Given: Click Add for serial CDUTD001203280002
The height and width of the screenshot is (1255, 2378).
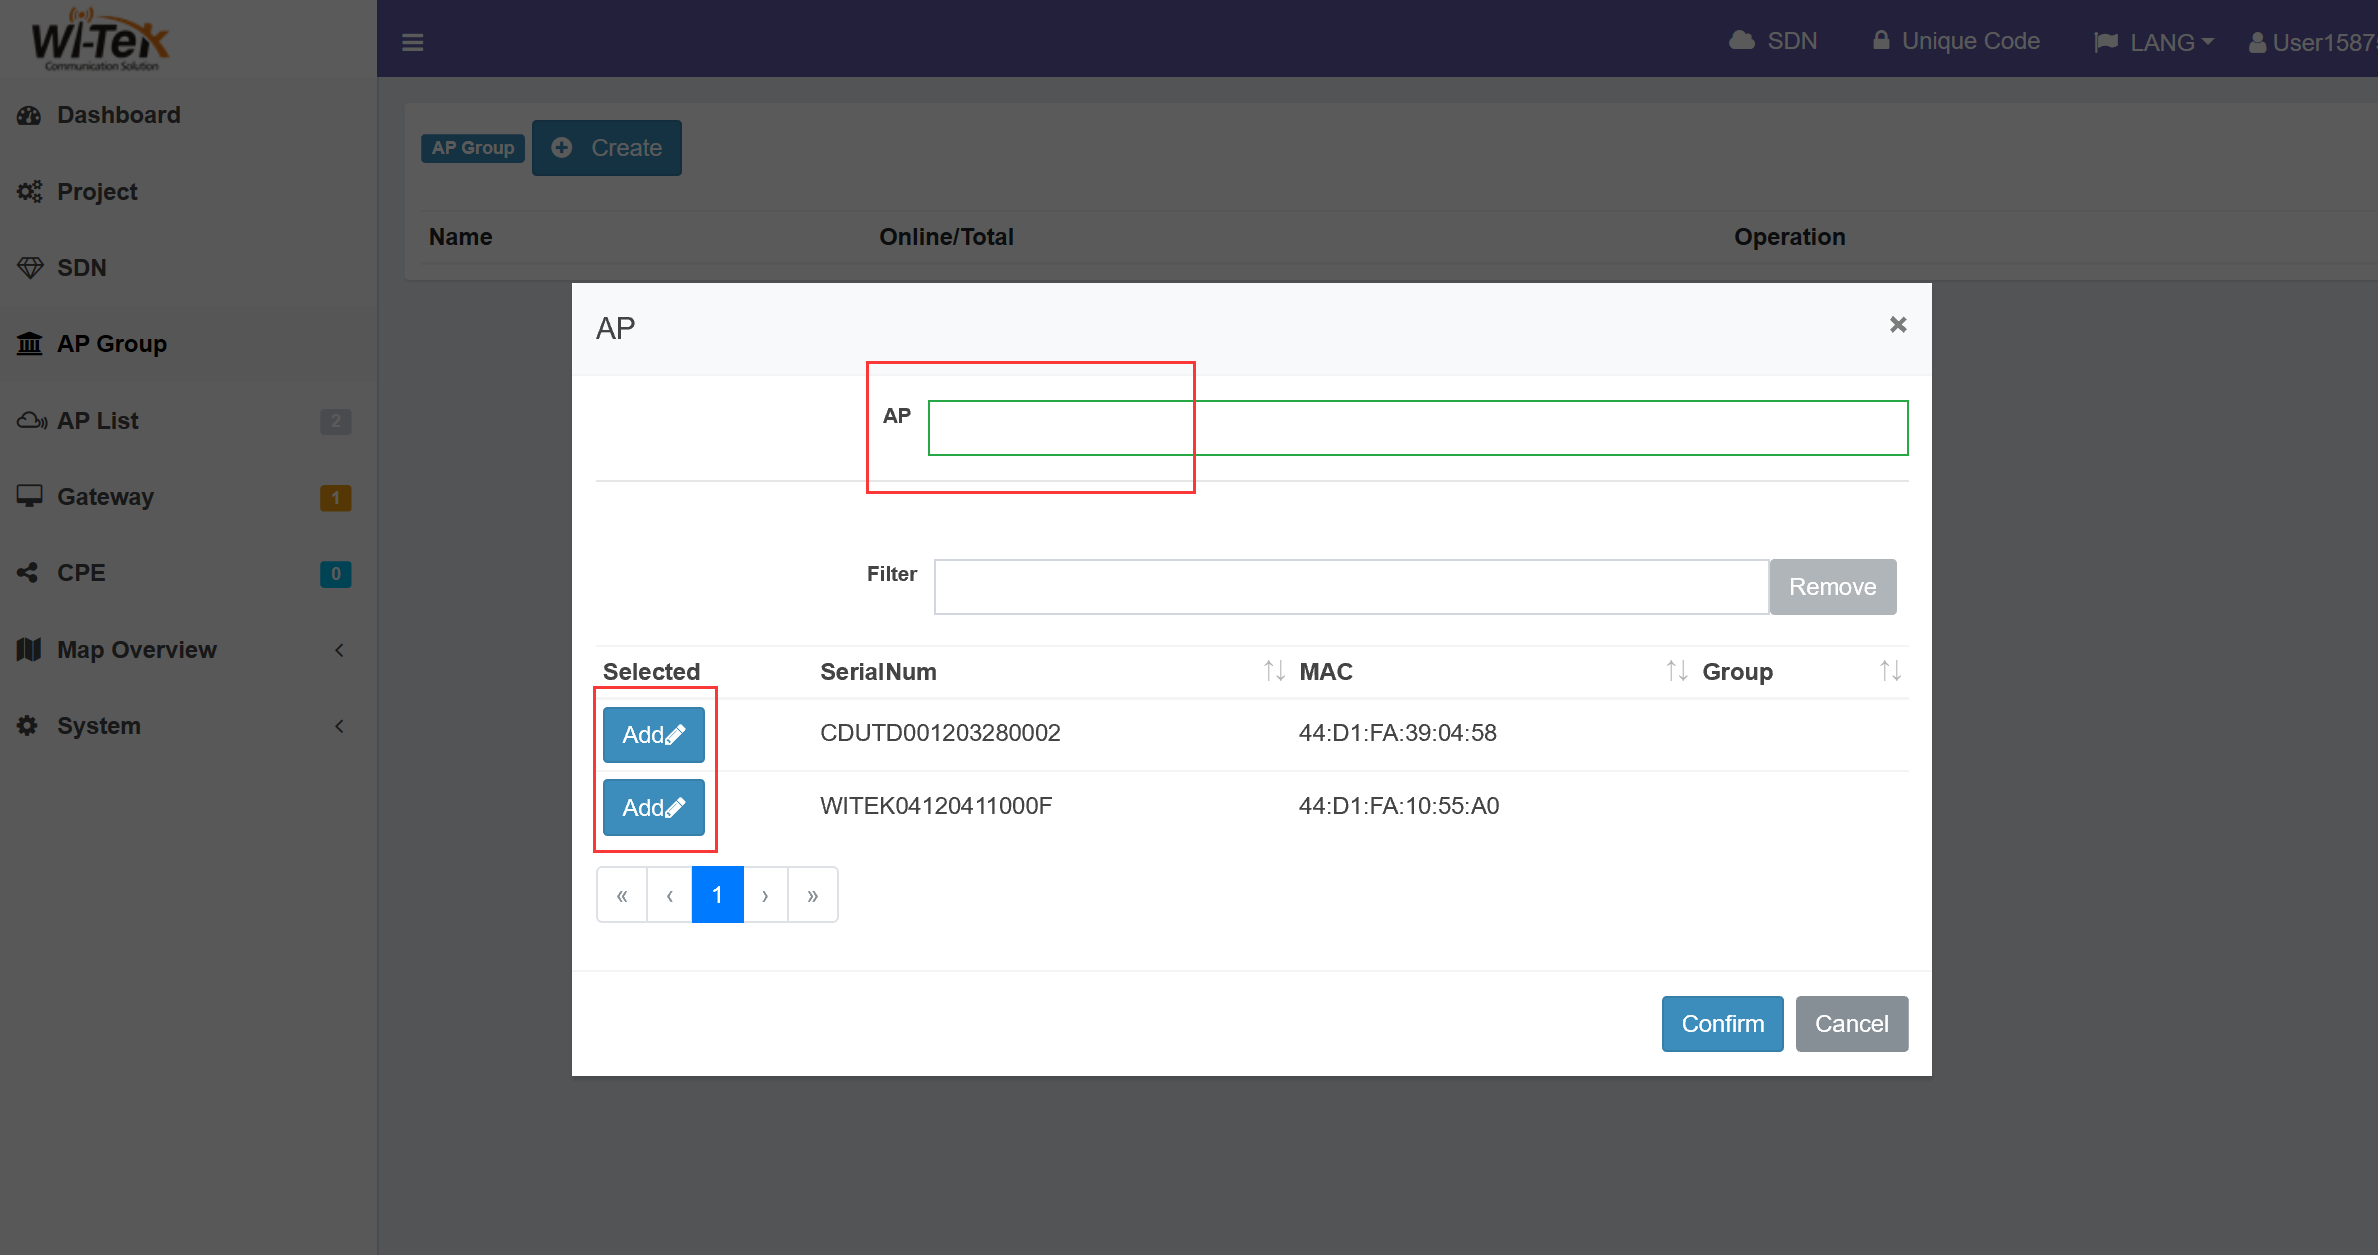Looking at the screenshot, I should (653, 735).
